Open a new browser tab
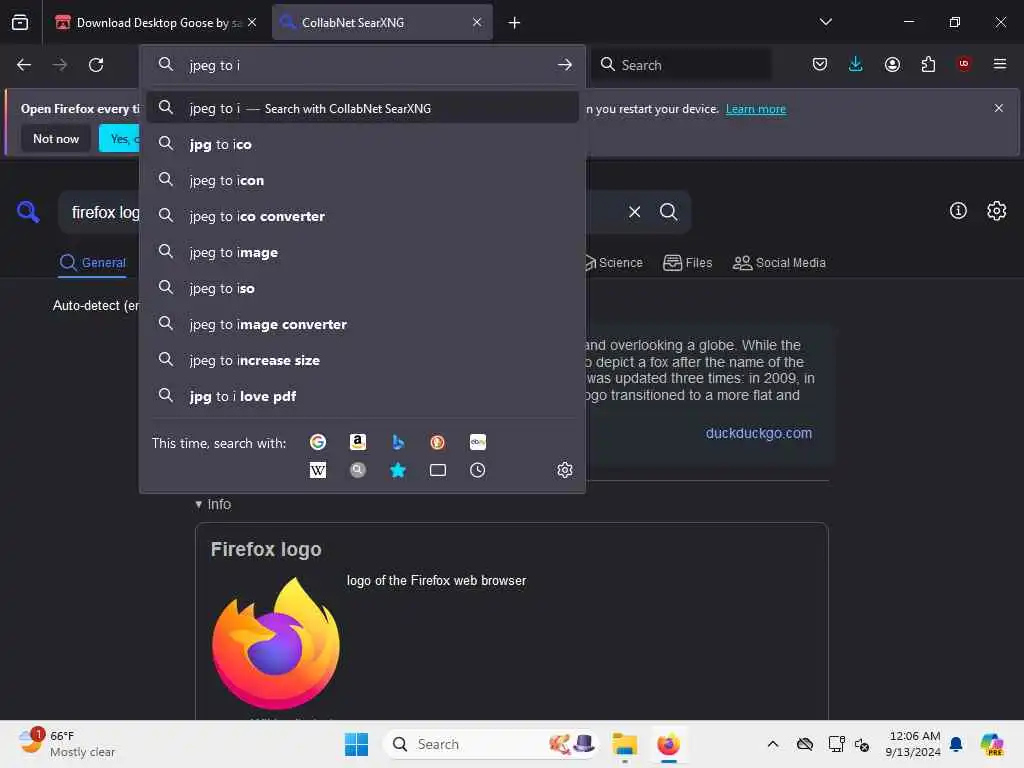Screen dimensions: 1024x768 pos(515,23)
